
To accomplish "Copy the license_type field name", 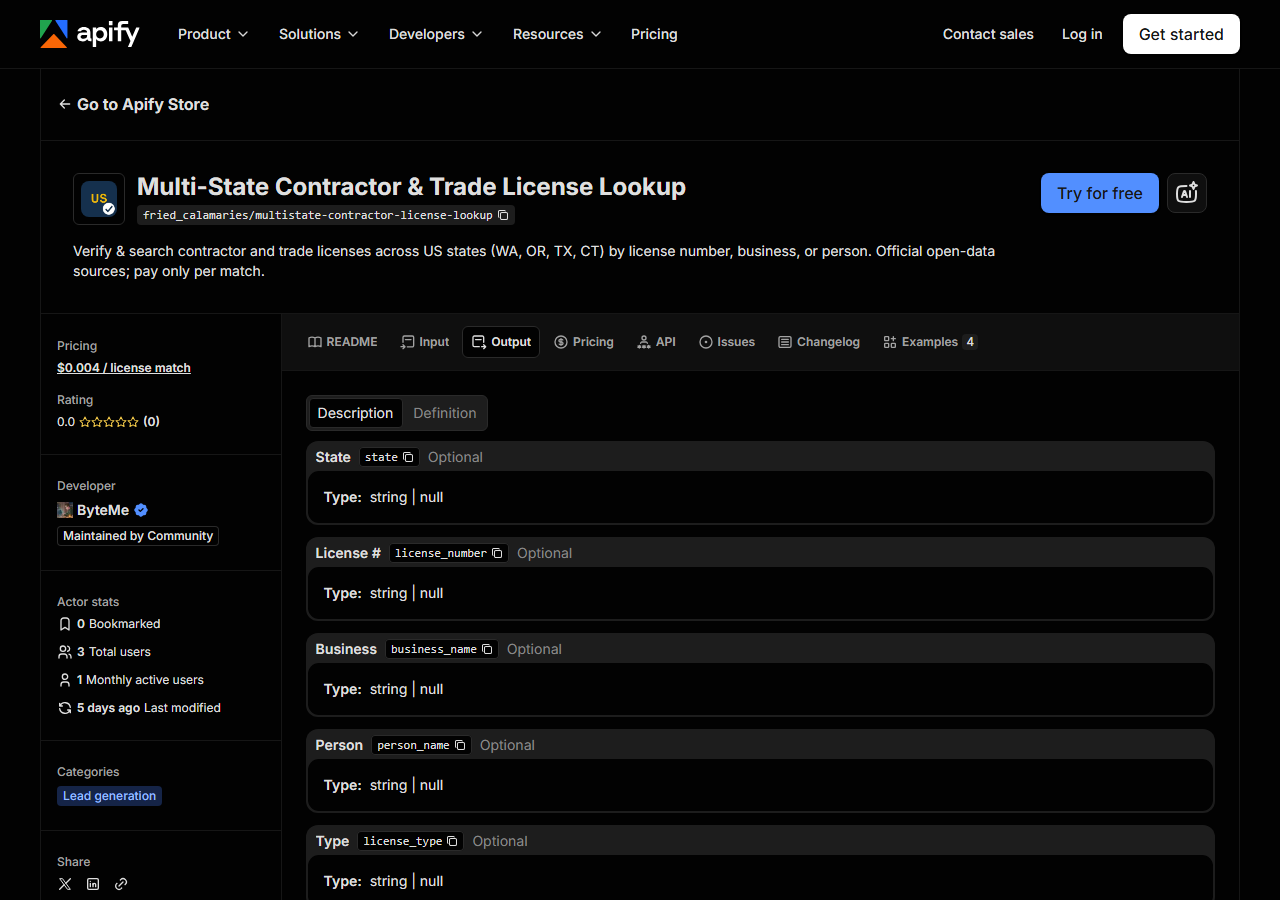I will coord(452,841).
